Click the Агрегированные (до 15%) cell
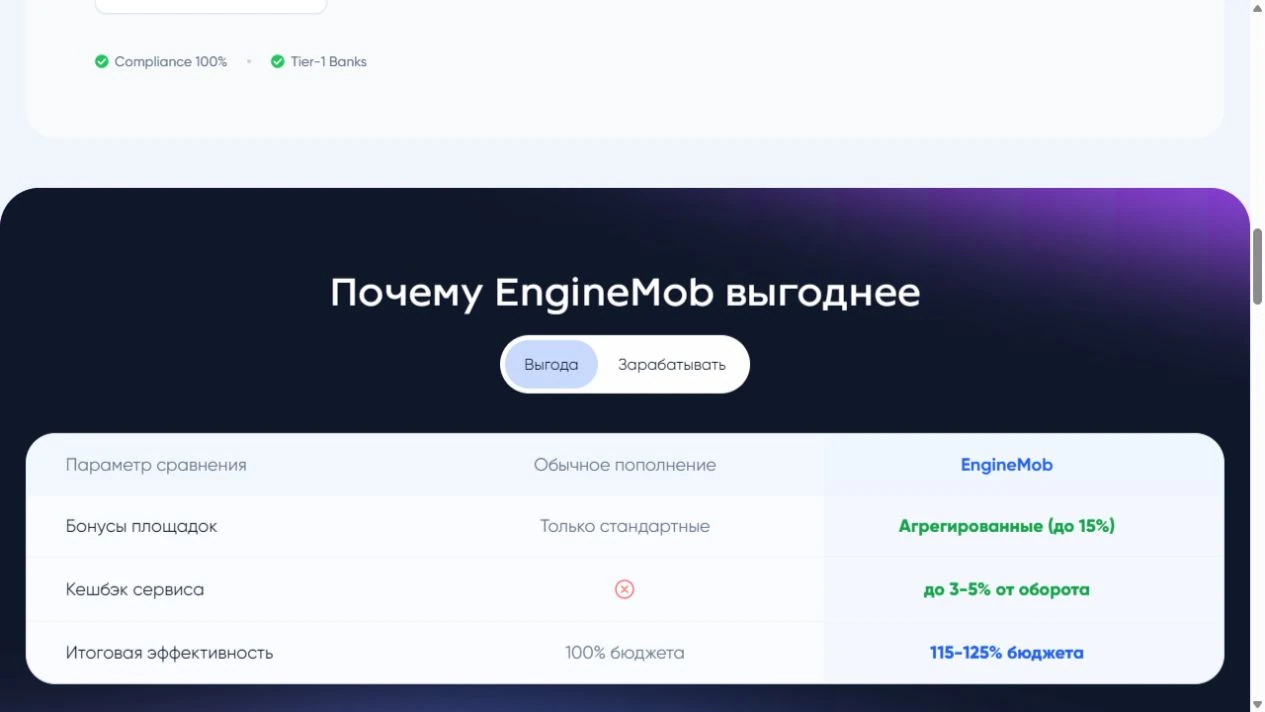The width and height of the screenshot is (1265, 712). [1007, 526]
